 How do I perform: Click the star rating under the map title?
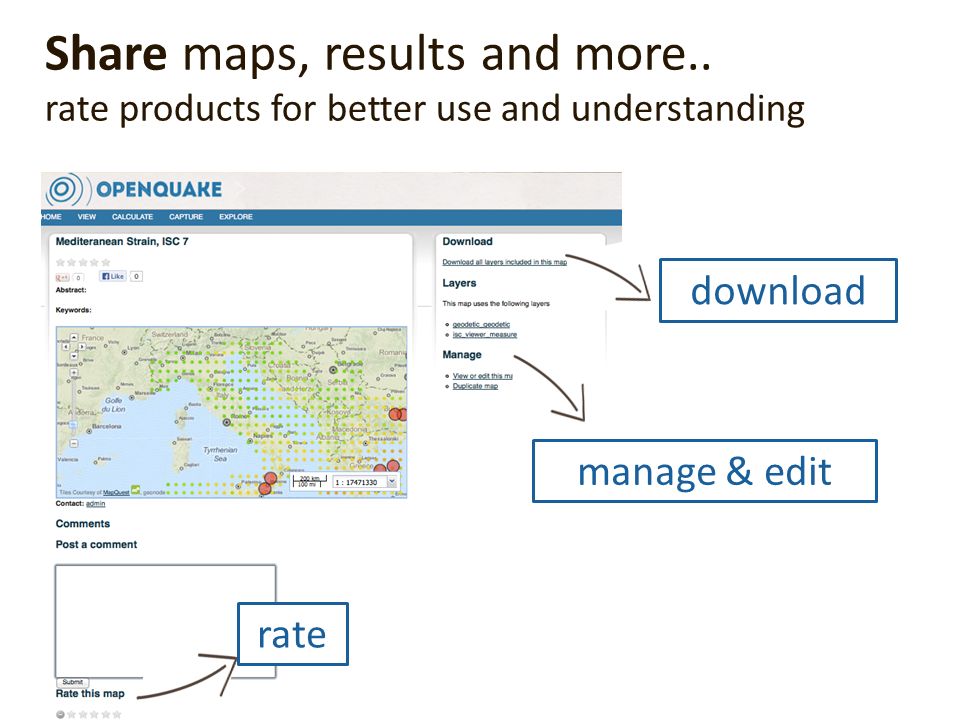(83, 263)
